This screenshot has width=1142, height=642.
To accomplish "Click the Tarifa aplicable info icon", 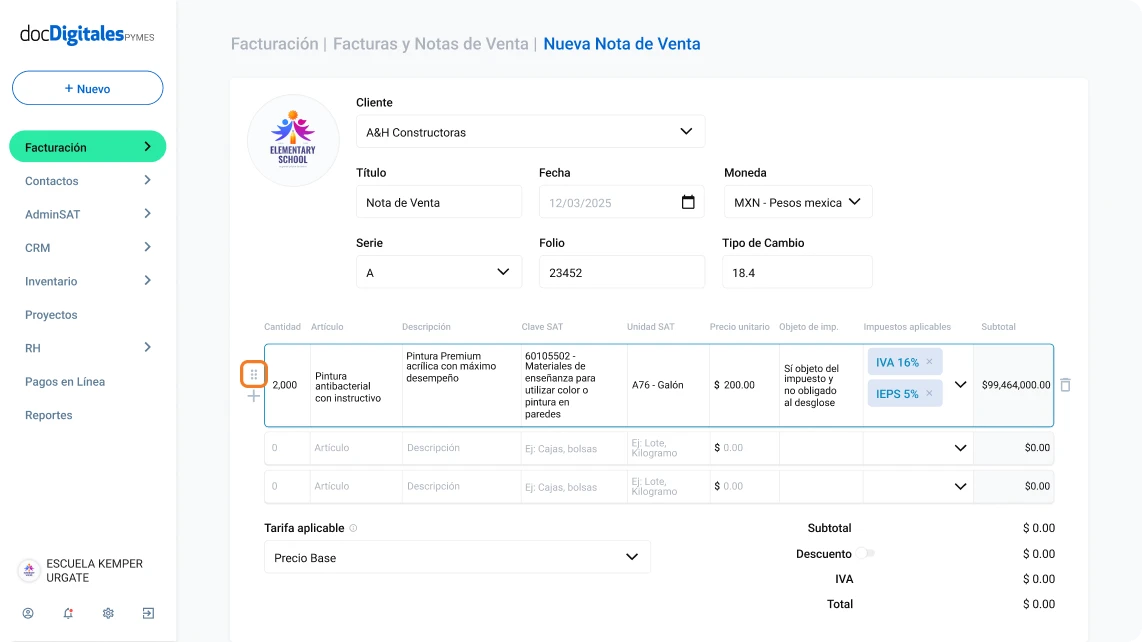I will point(353,528).
